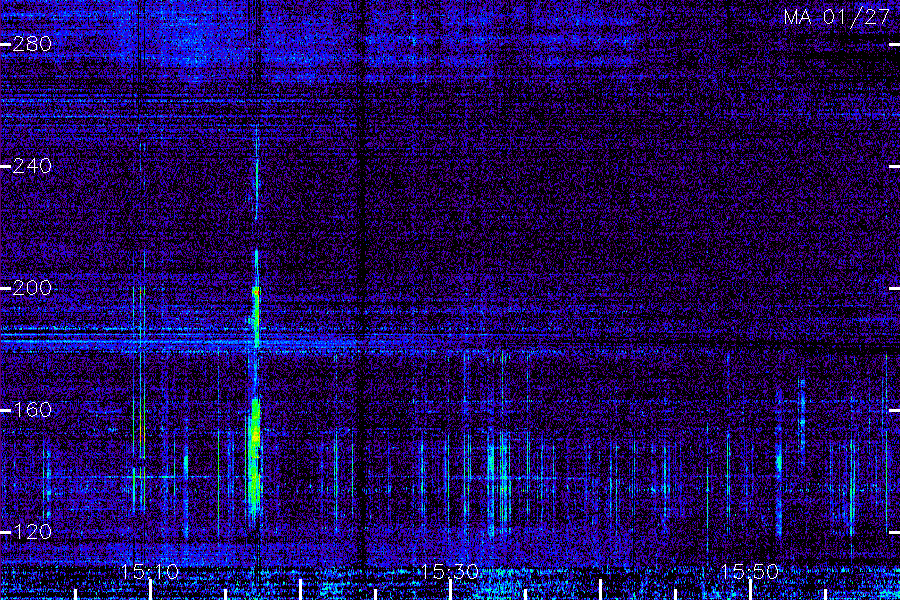Click the tick mark below the 15:10 label
The width and height of the screenshot is (900, 600).
(x=150, y=590)
